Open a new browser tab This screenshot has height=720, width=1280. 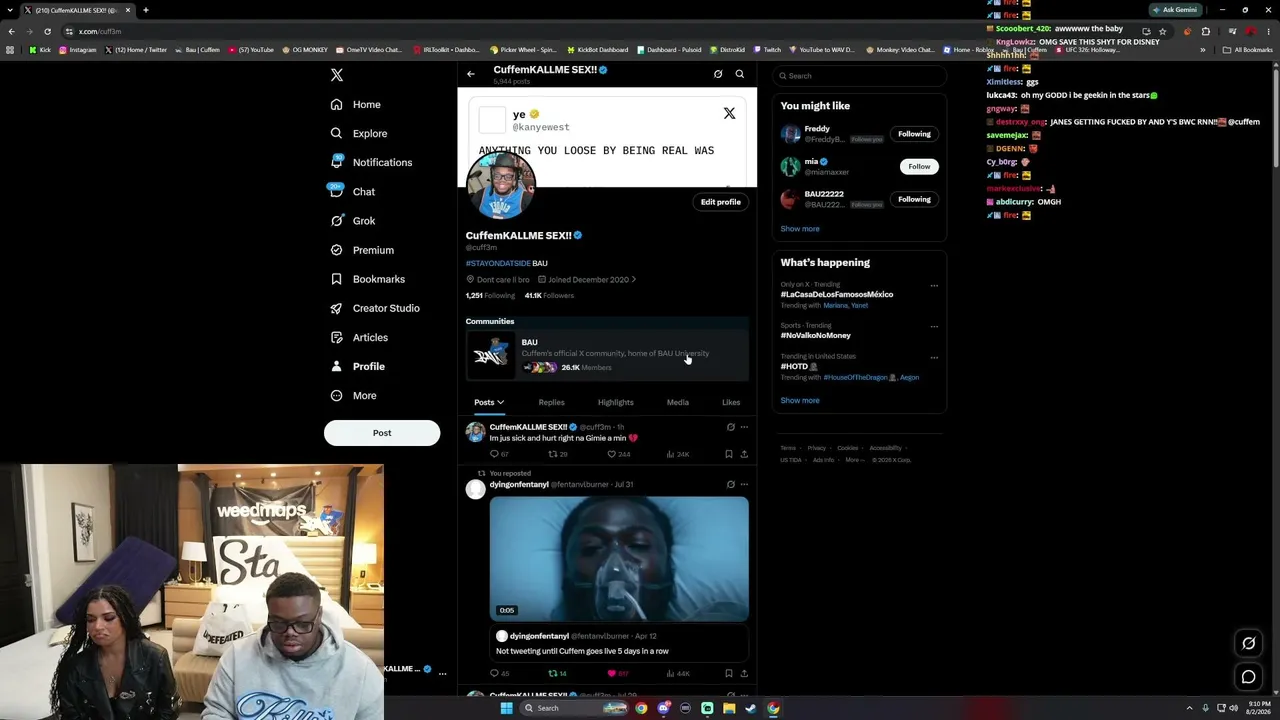[x=145, y=10]
